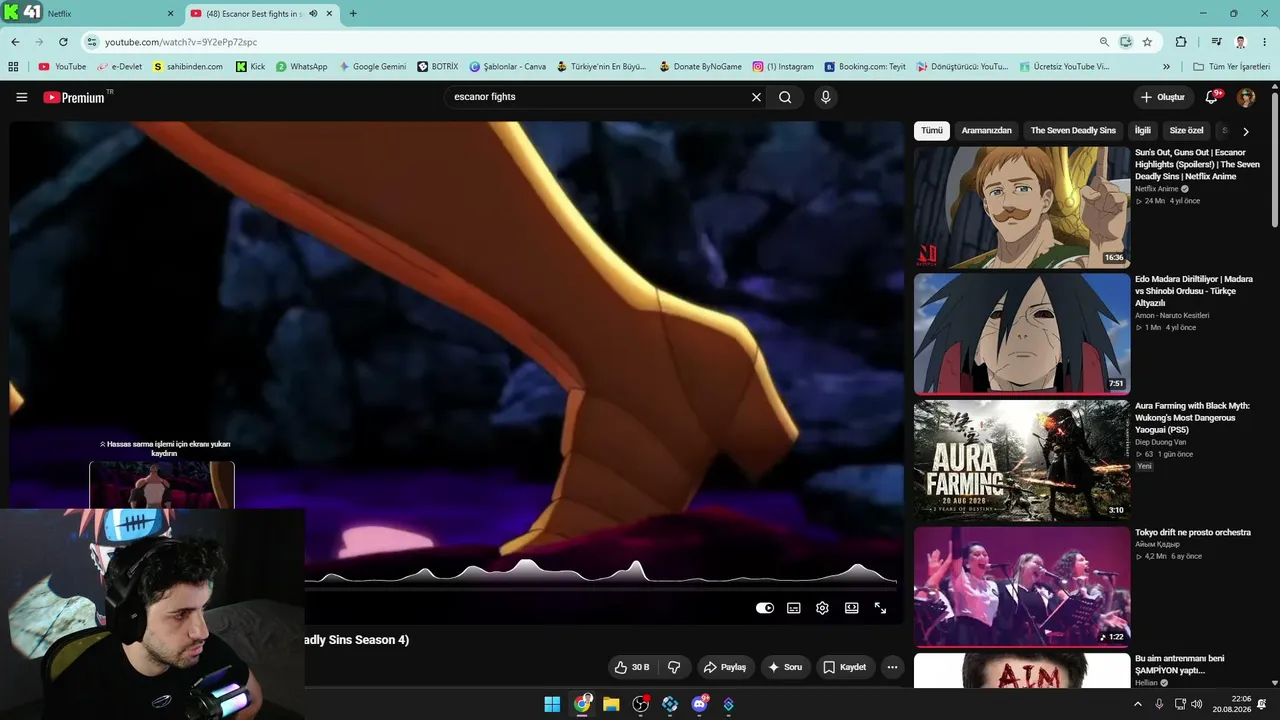Save the video with Kaydet
The image size is (1280, 720).
coord(845,667)
